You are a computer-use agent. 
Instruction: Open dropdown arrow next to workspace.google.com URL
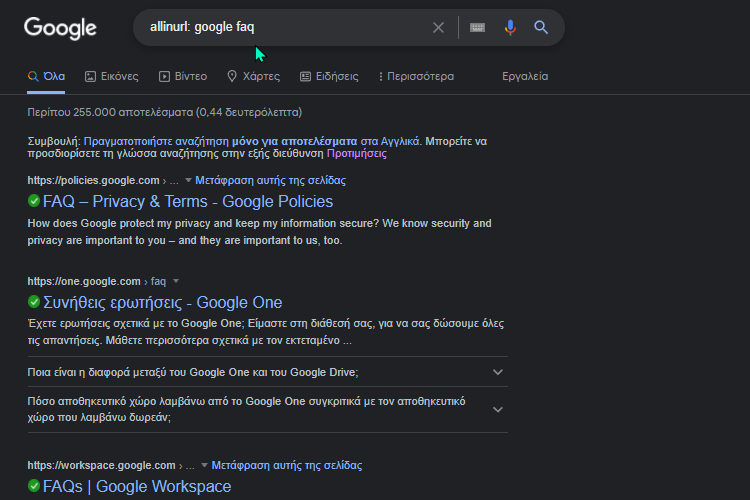tap(204, 465)
